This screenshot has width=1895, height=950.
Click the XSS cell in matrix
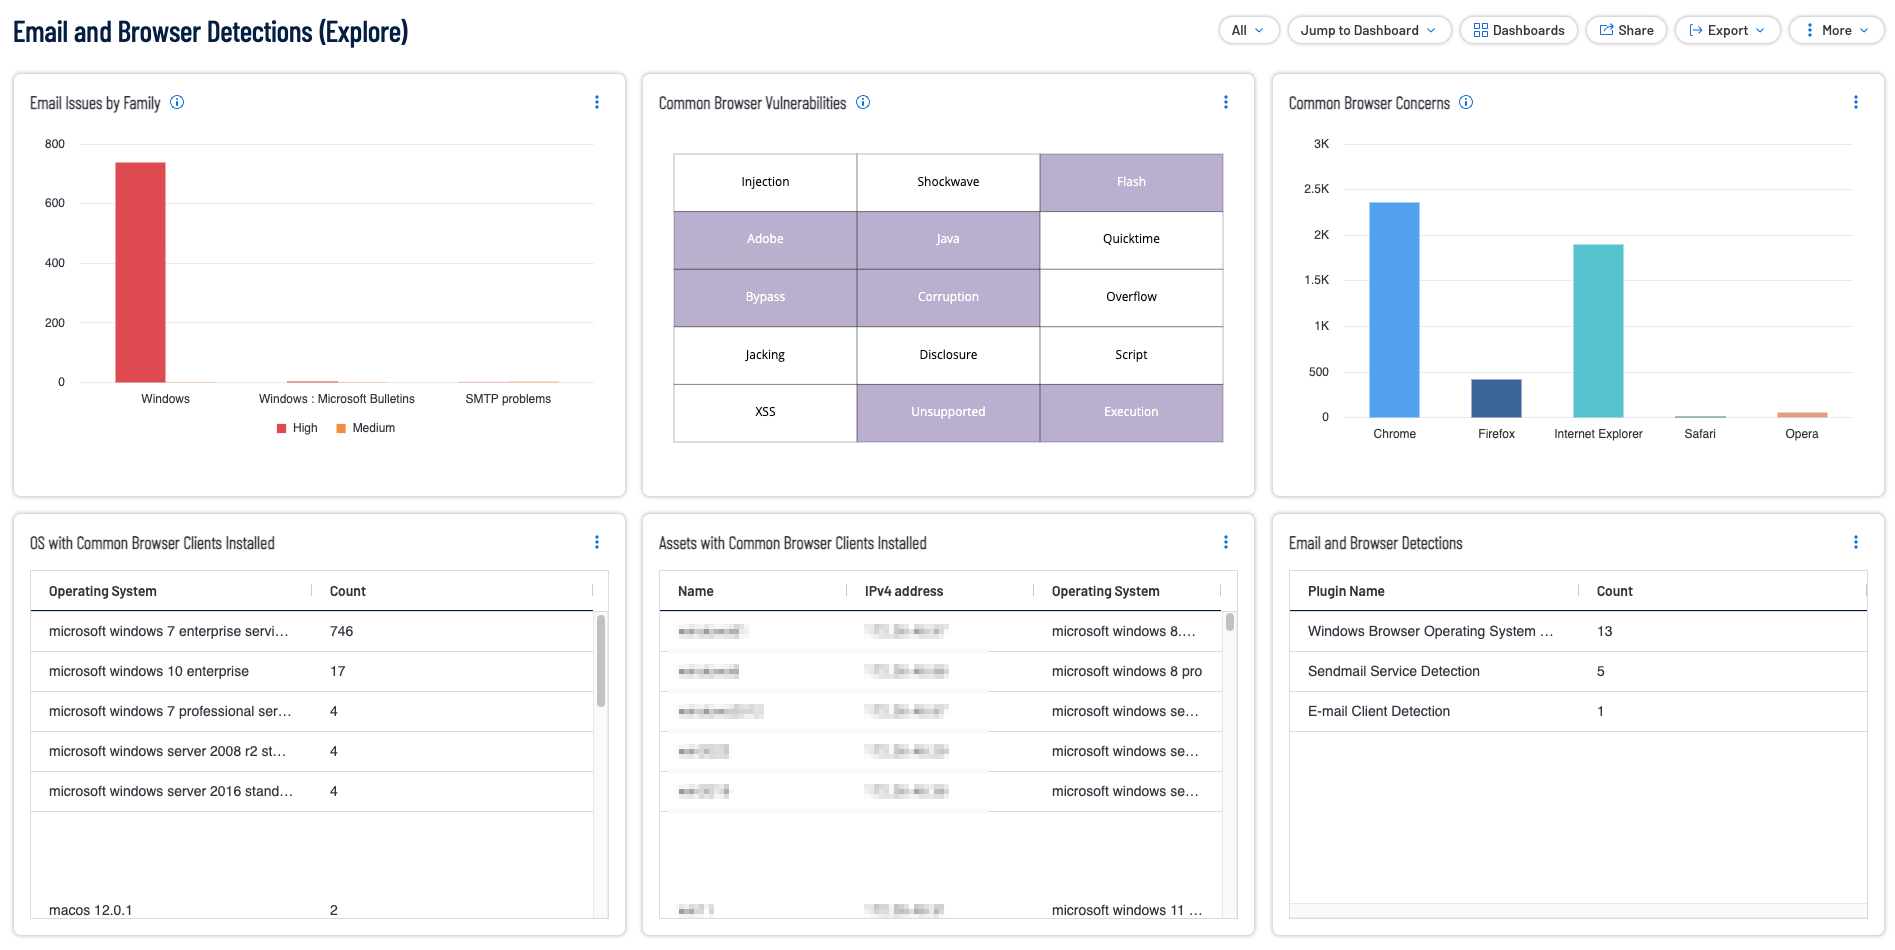765,412
